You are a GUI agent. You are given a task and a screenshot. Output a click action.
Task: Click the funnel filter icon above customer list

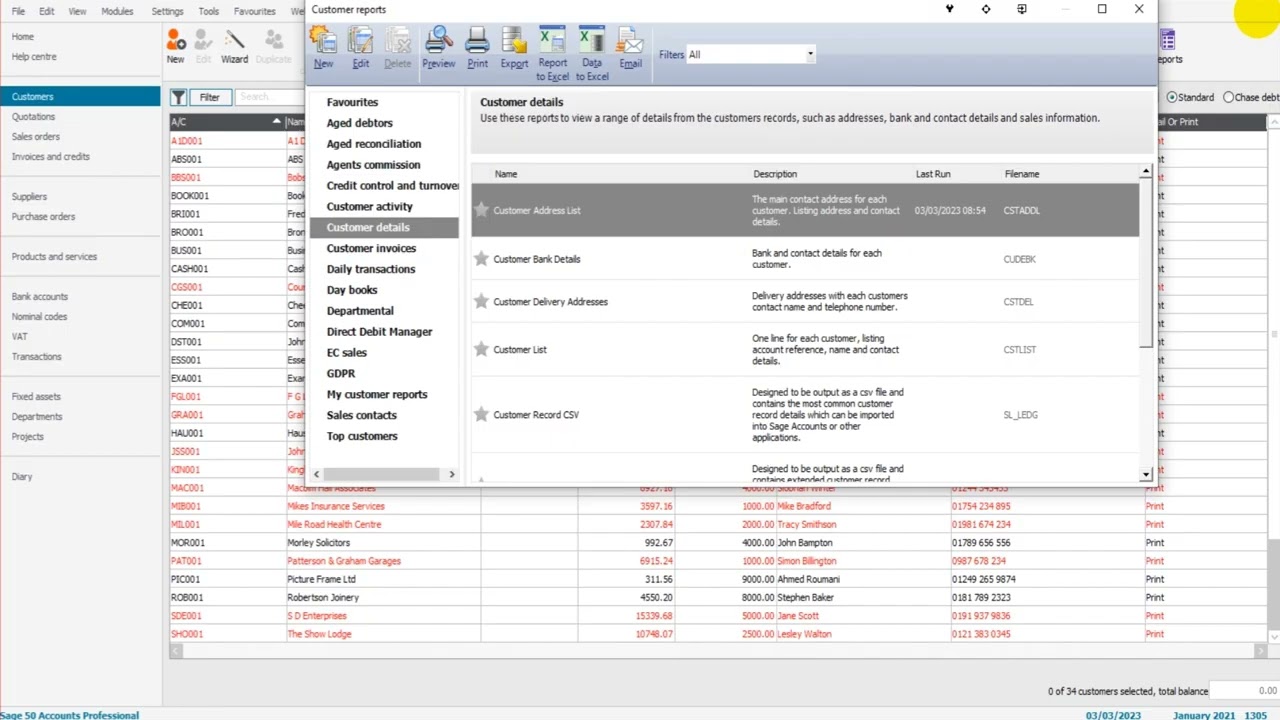pyautogui.click(x=178, y=97)
